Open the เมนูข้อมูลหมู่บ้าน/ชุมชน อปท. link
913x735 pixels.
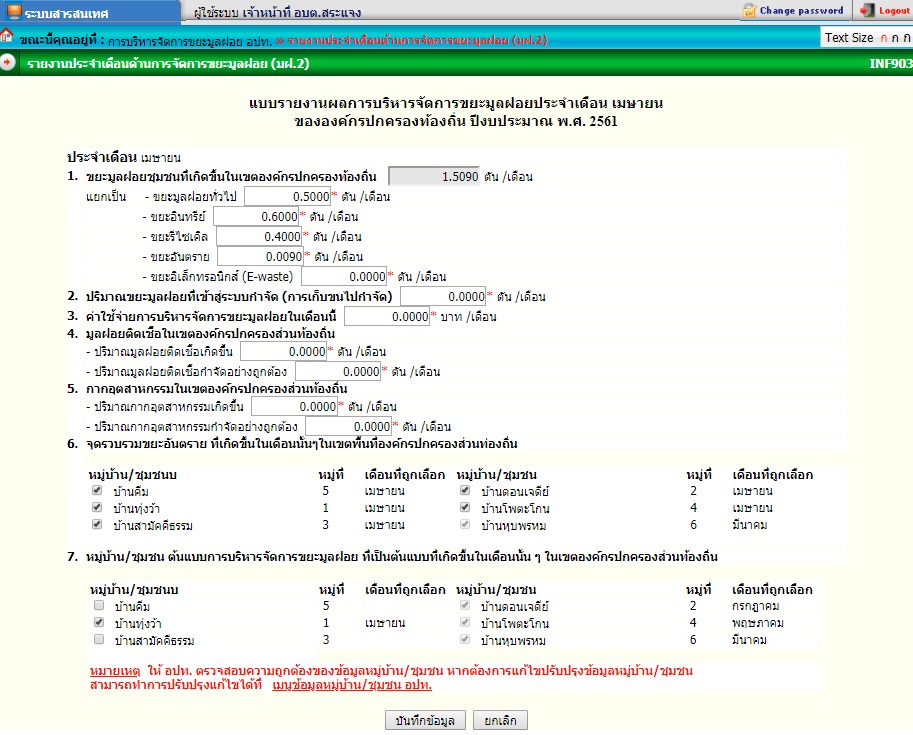(352, 685)
